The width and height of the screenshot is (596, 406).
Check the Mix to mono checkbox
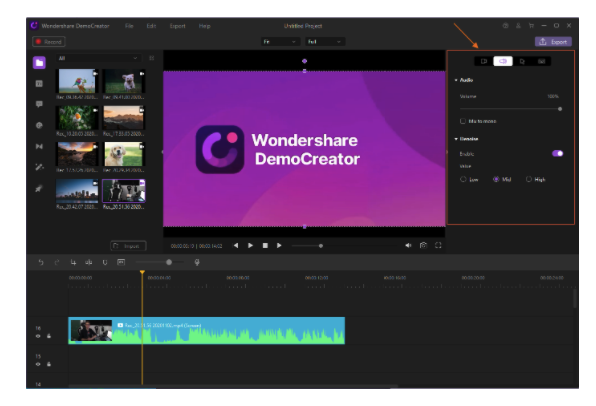[463, 121]
